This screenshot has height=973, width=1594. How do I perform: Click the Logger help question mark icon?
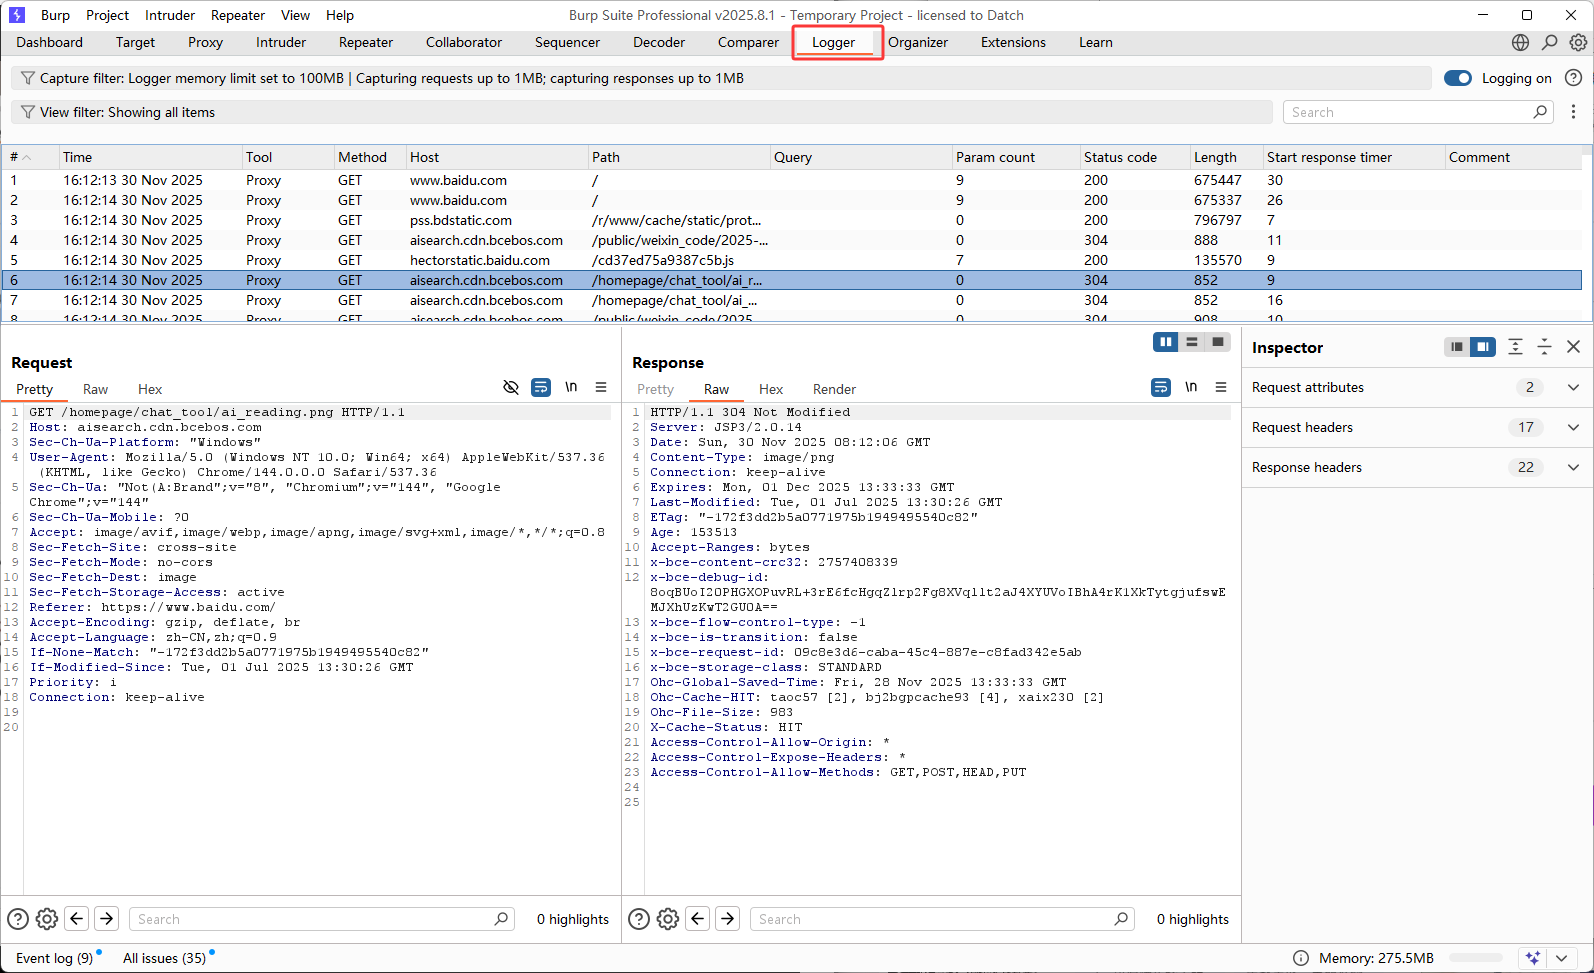[1573, 78]
